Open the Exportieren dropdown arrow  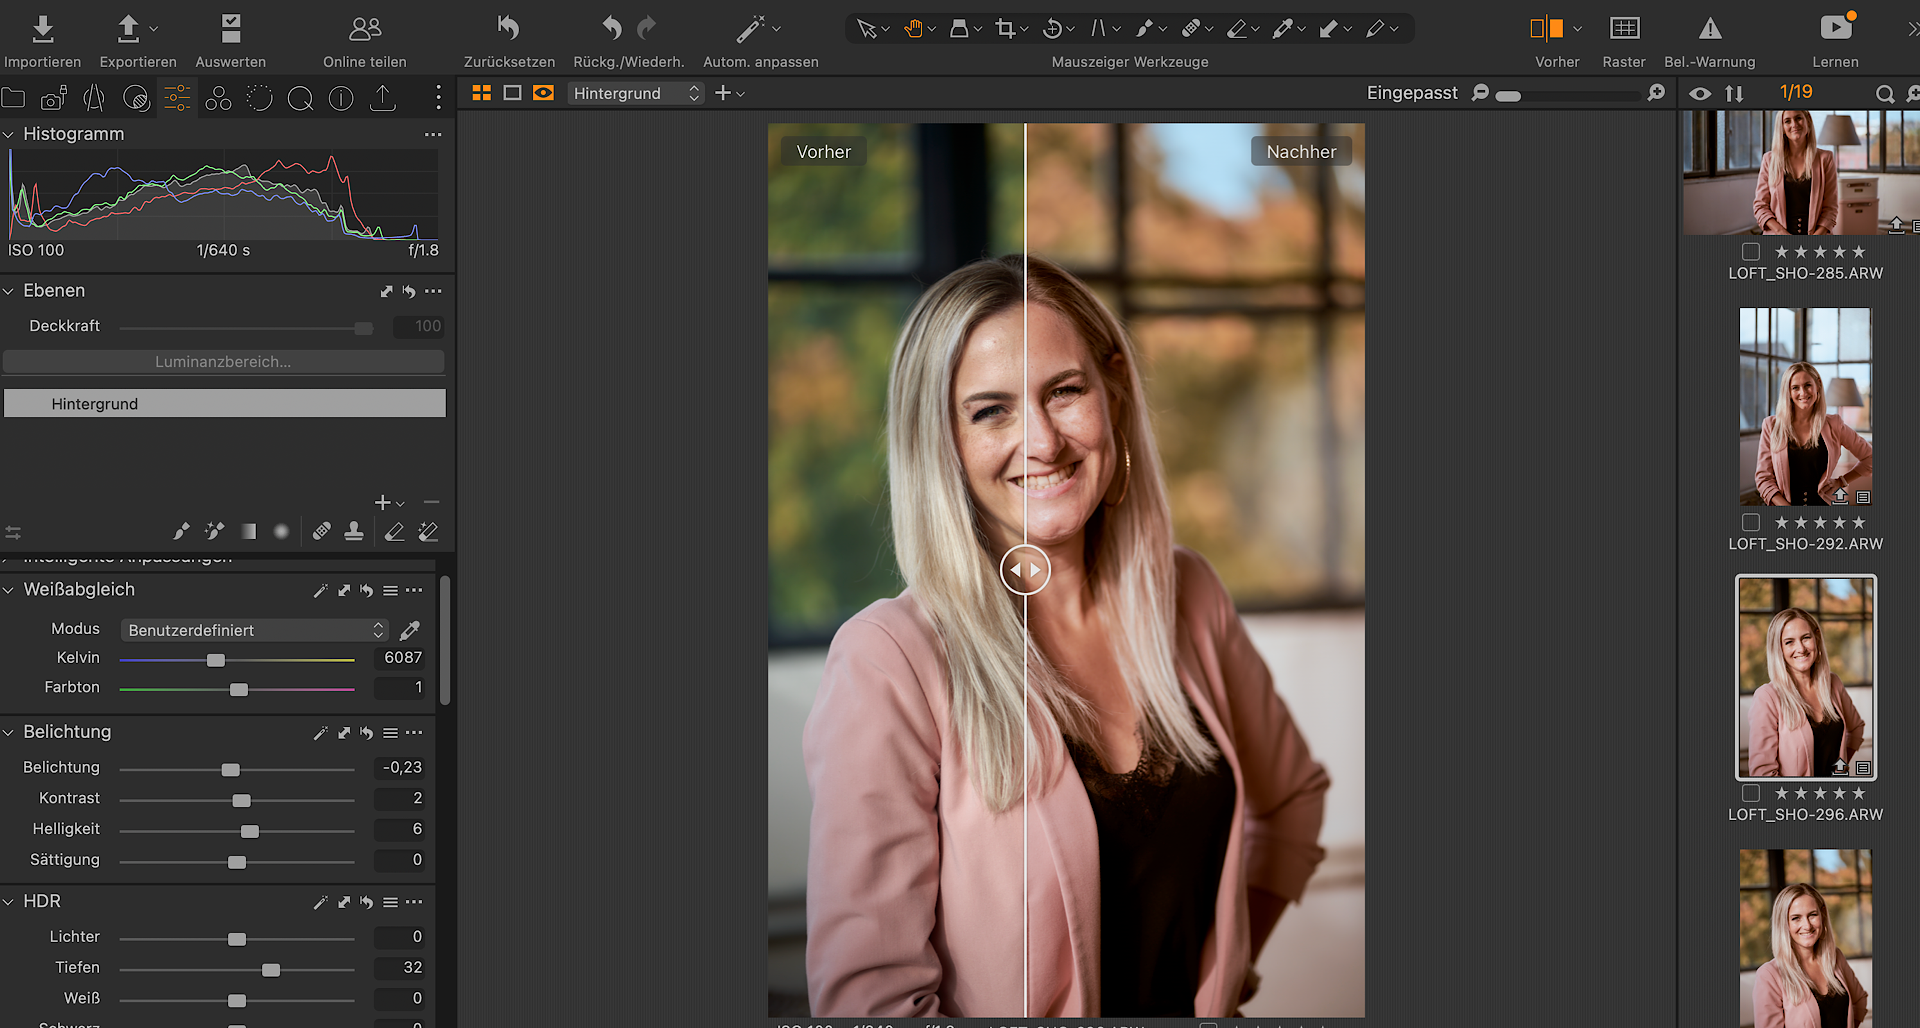coord(153,29)
